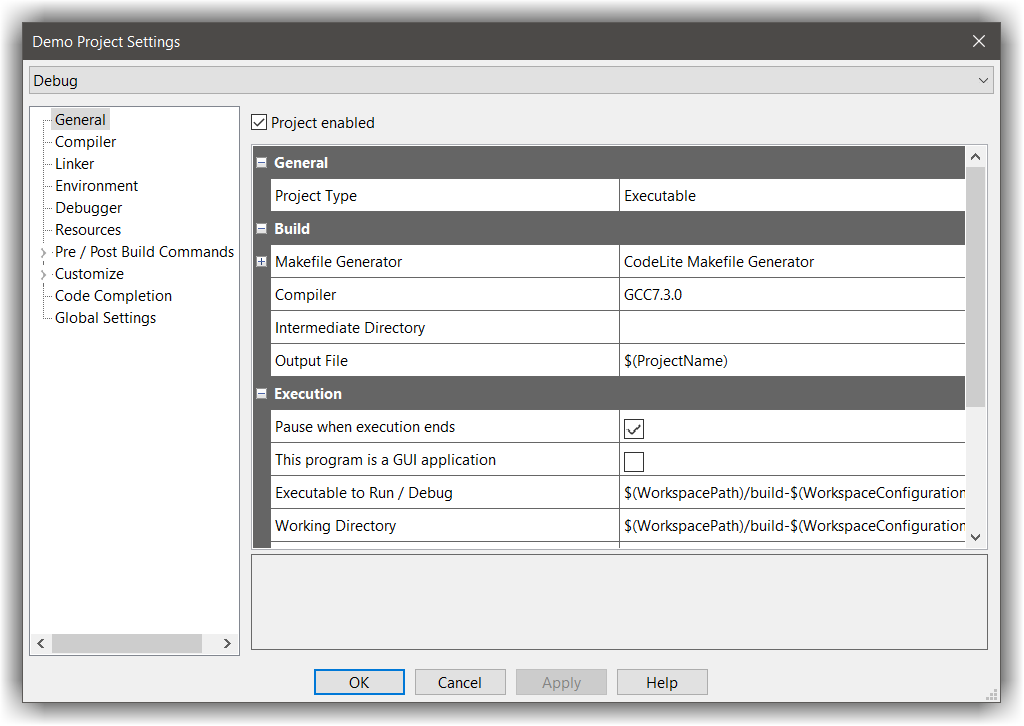Uncheck Pause when execution ends
Viewport: 1024px width, 726px height.
pos(633,426)
